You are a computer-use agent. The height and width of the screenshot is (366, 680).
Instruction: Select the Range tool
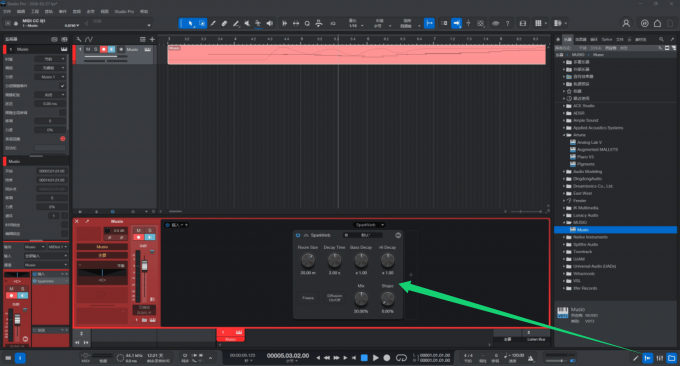point(202,23)
